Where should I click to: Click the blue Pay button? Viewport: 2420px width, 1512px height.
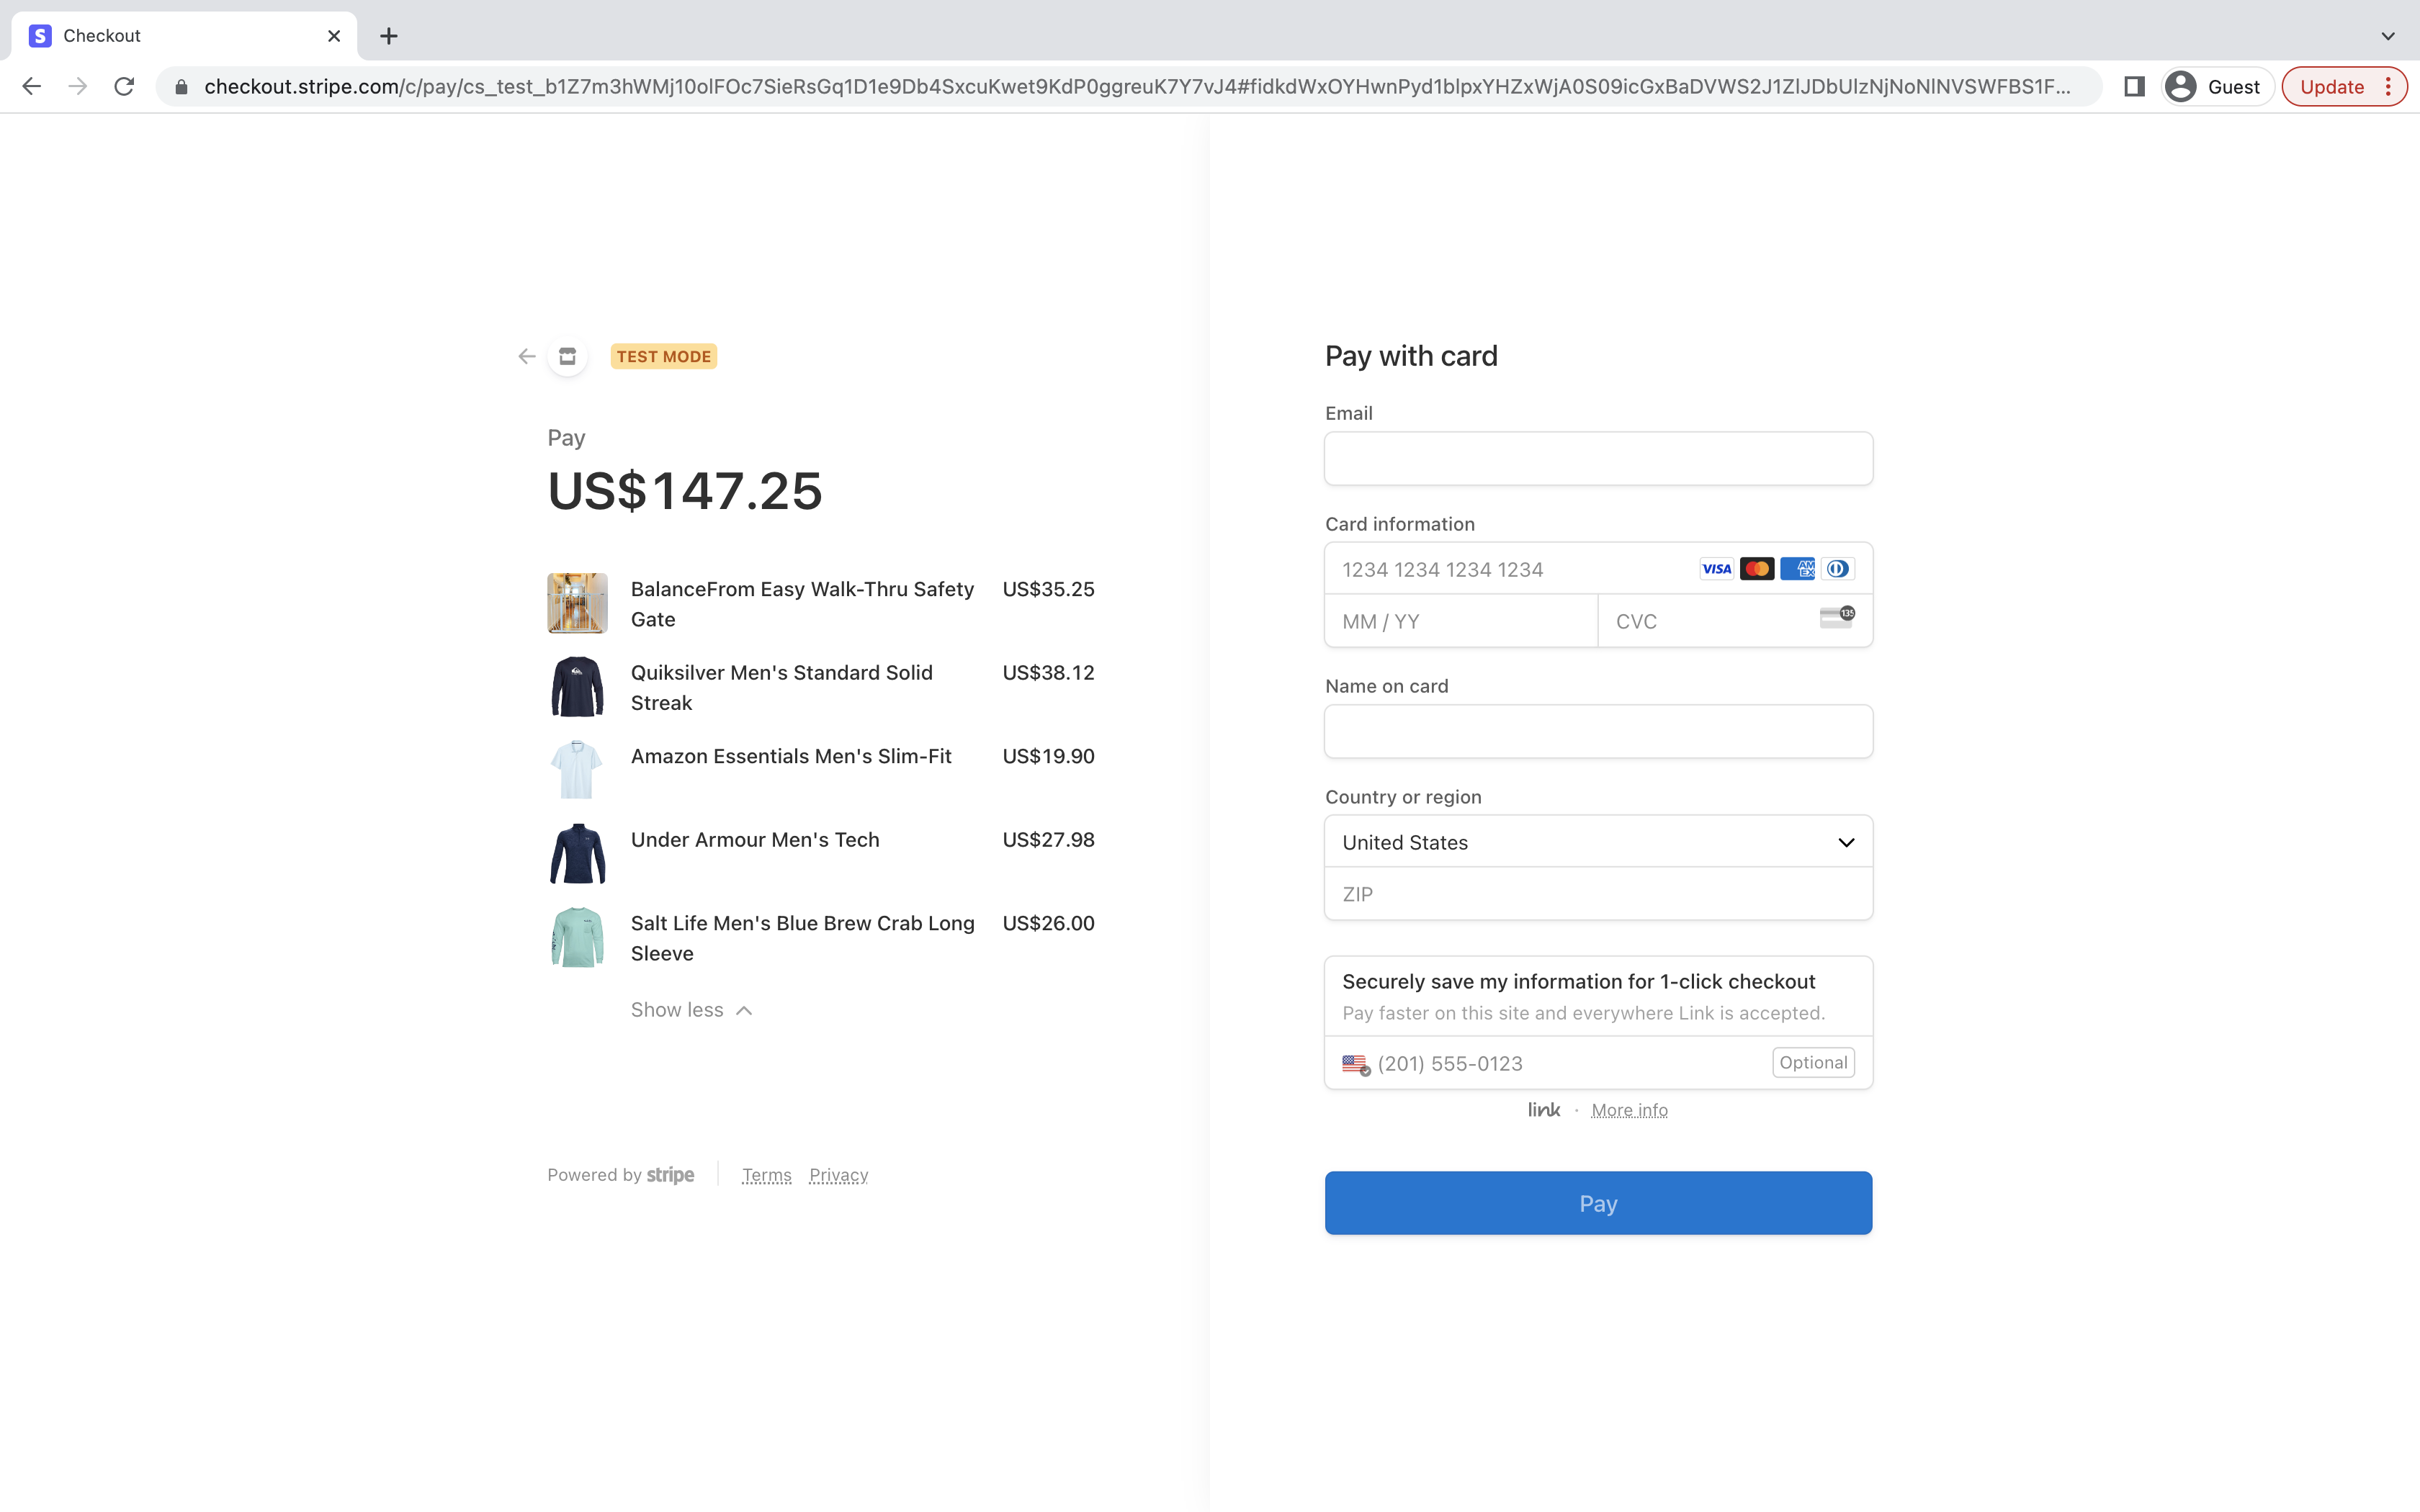1598,1203
